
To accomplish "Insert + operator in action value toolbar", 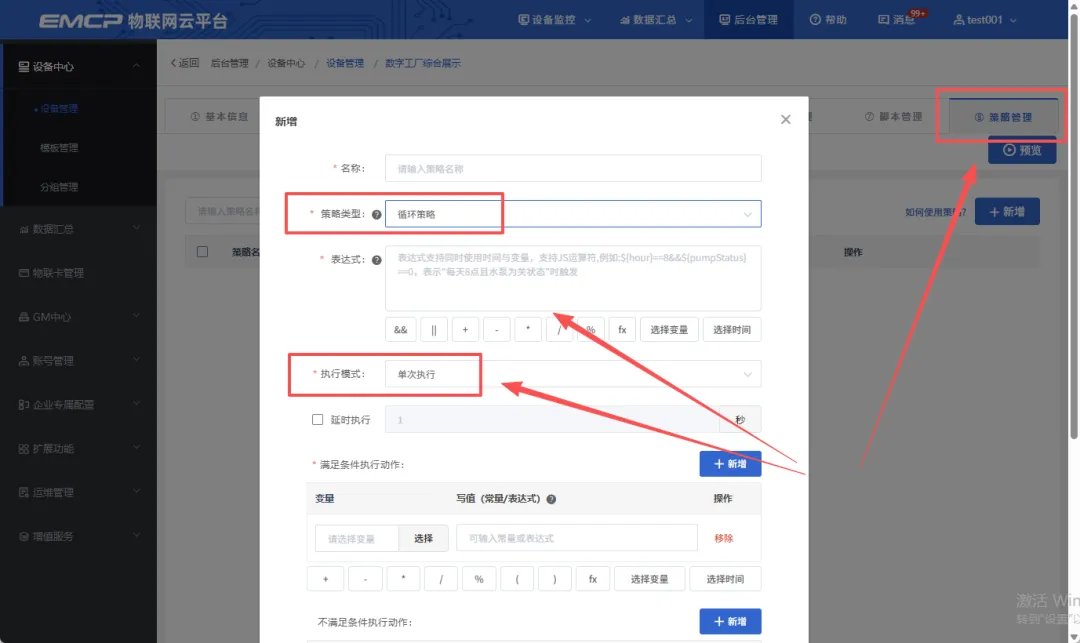I will point(326,579).
